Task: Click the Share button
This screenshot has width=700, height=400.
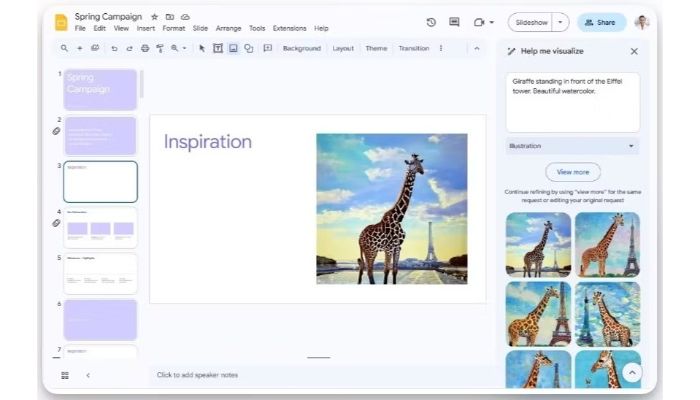Action: click(x=601, y=22)
